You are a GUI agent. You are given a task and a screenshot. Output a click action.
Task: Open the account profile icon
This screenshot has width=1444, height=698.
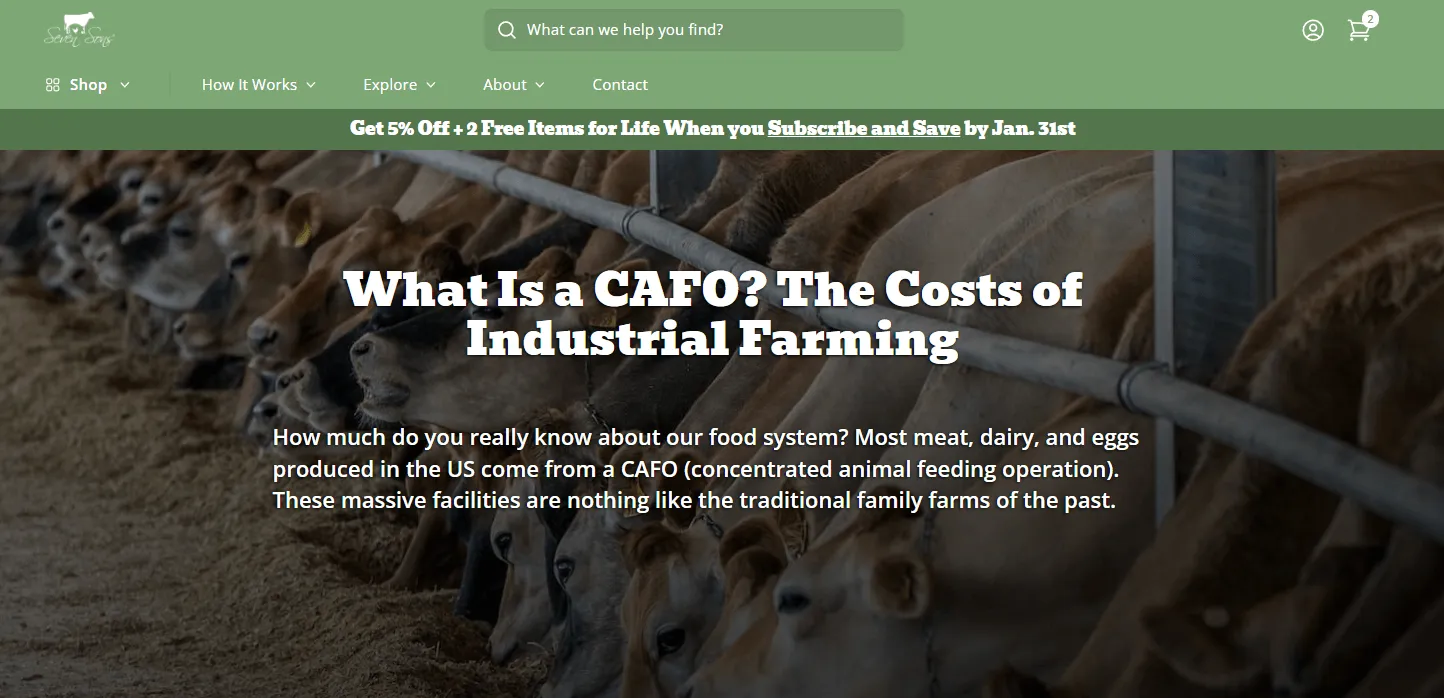[1312, 30]
